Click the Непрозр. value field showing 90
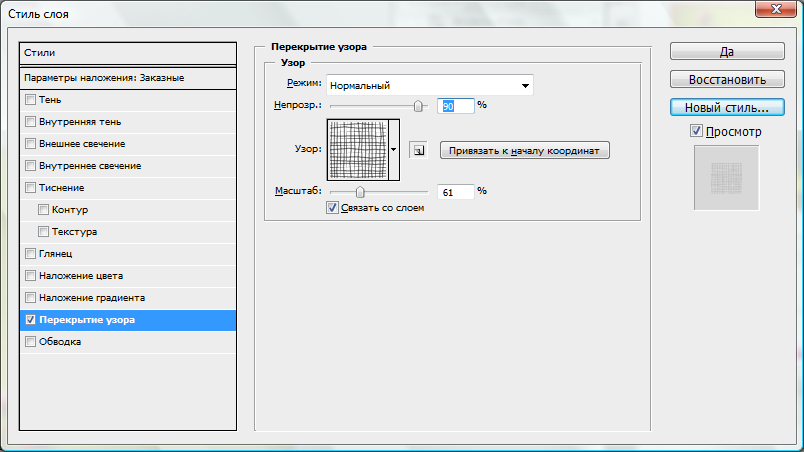 pyautogui.click(x=456, y=106)
